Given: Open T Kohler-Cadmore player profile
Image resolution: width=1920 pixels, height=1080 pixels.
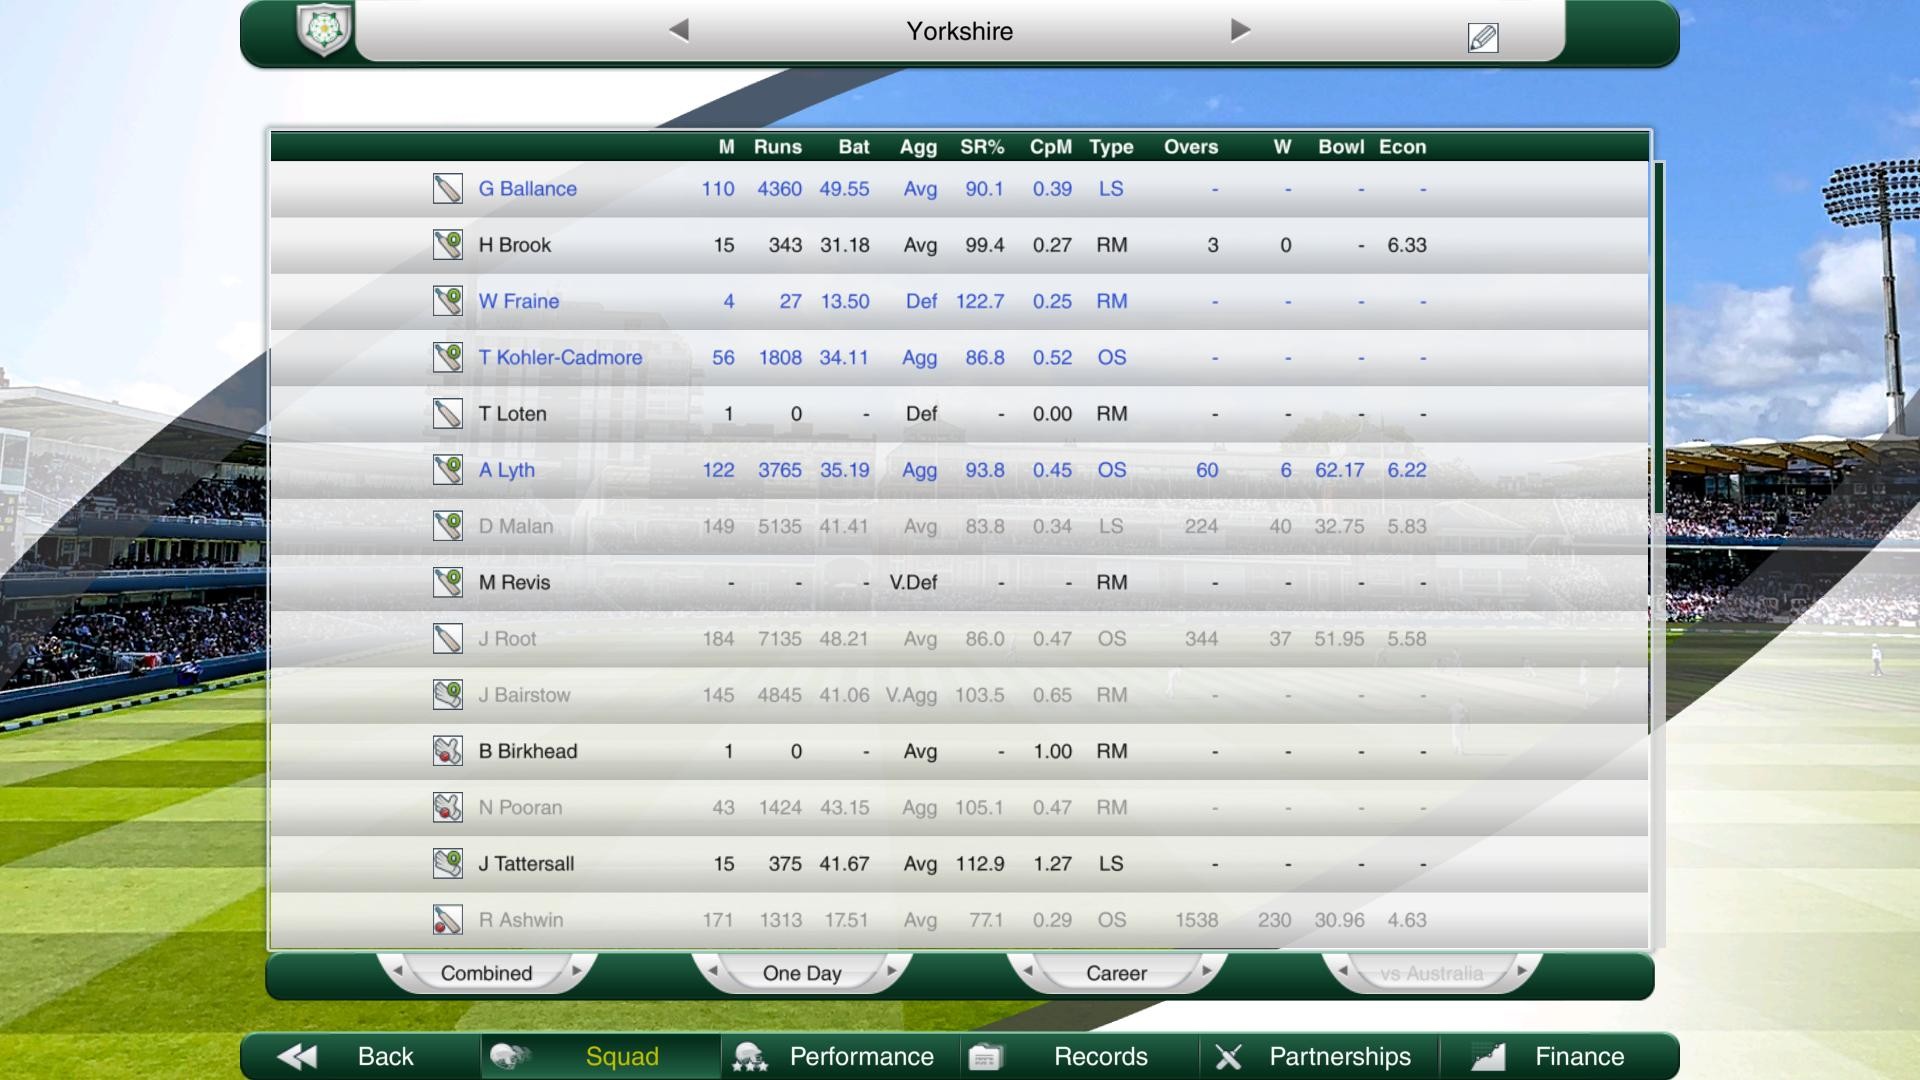Looking at the screenshot, I should click(x=560, y=358).
